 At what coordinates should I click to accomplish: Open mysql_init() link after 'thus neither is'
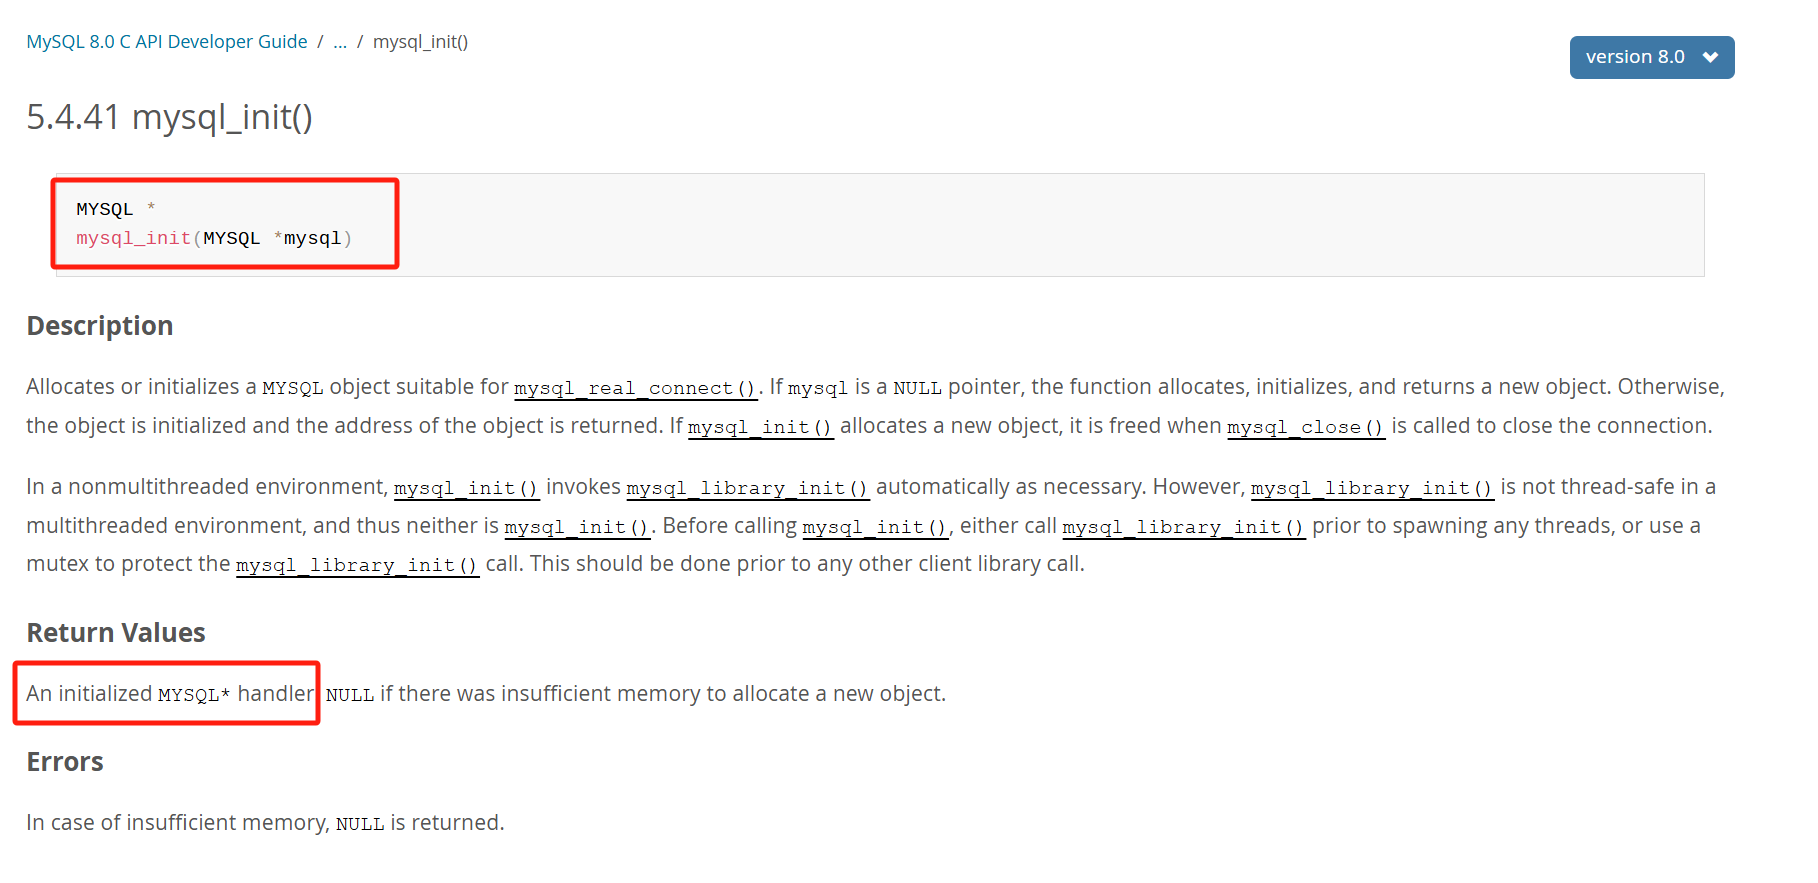(x=577, y=527)
